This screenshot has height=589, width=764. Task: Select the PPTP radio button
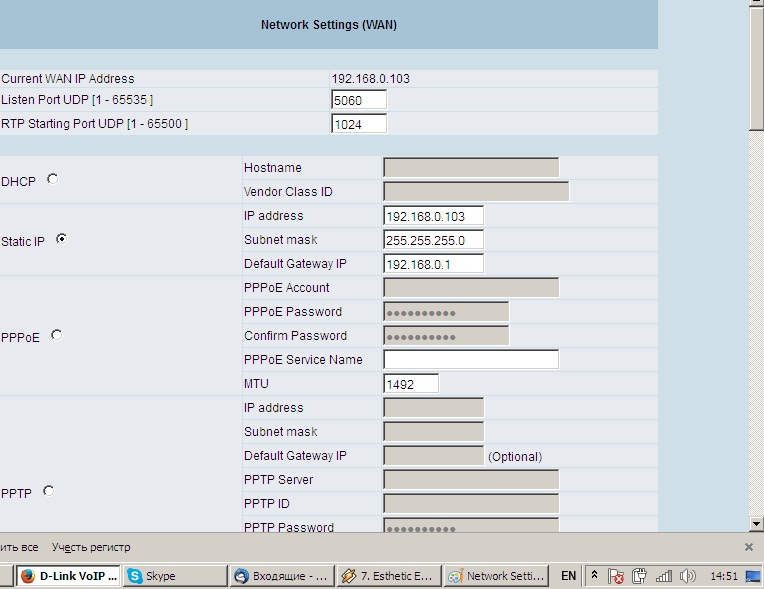[x=49, y=491]
